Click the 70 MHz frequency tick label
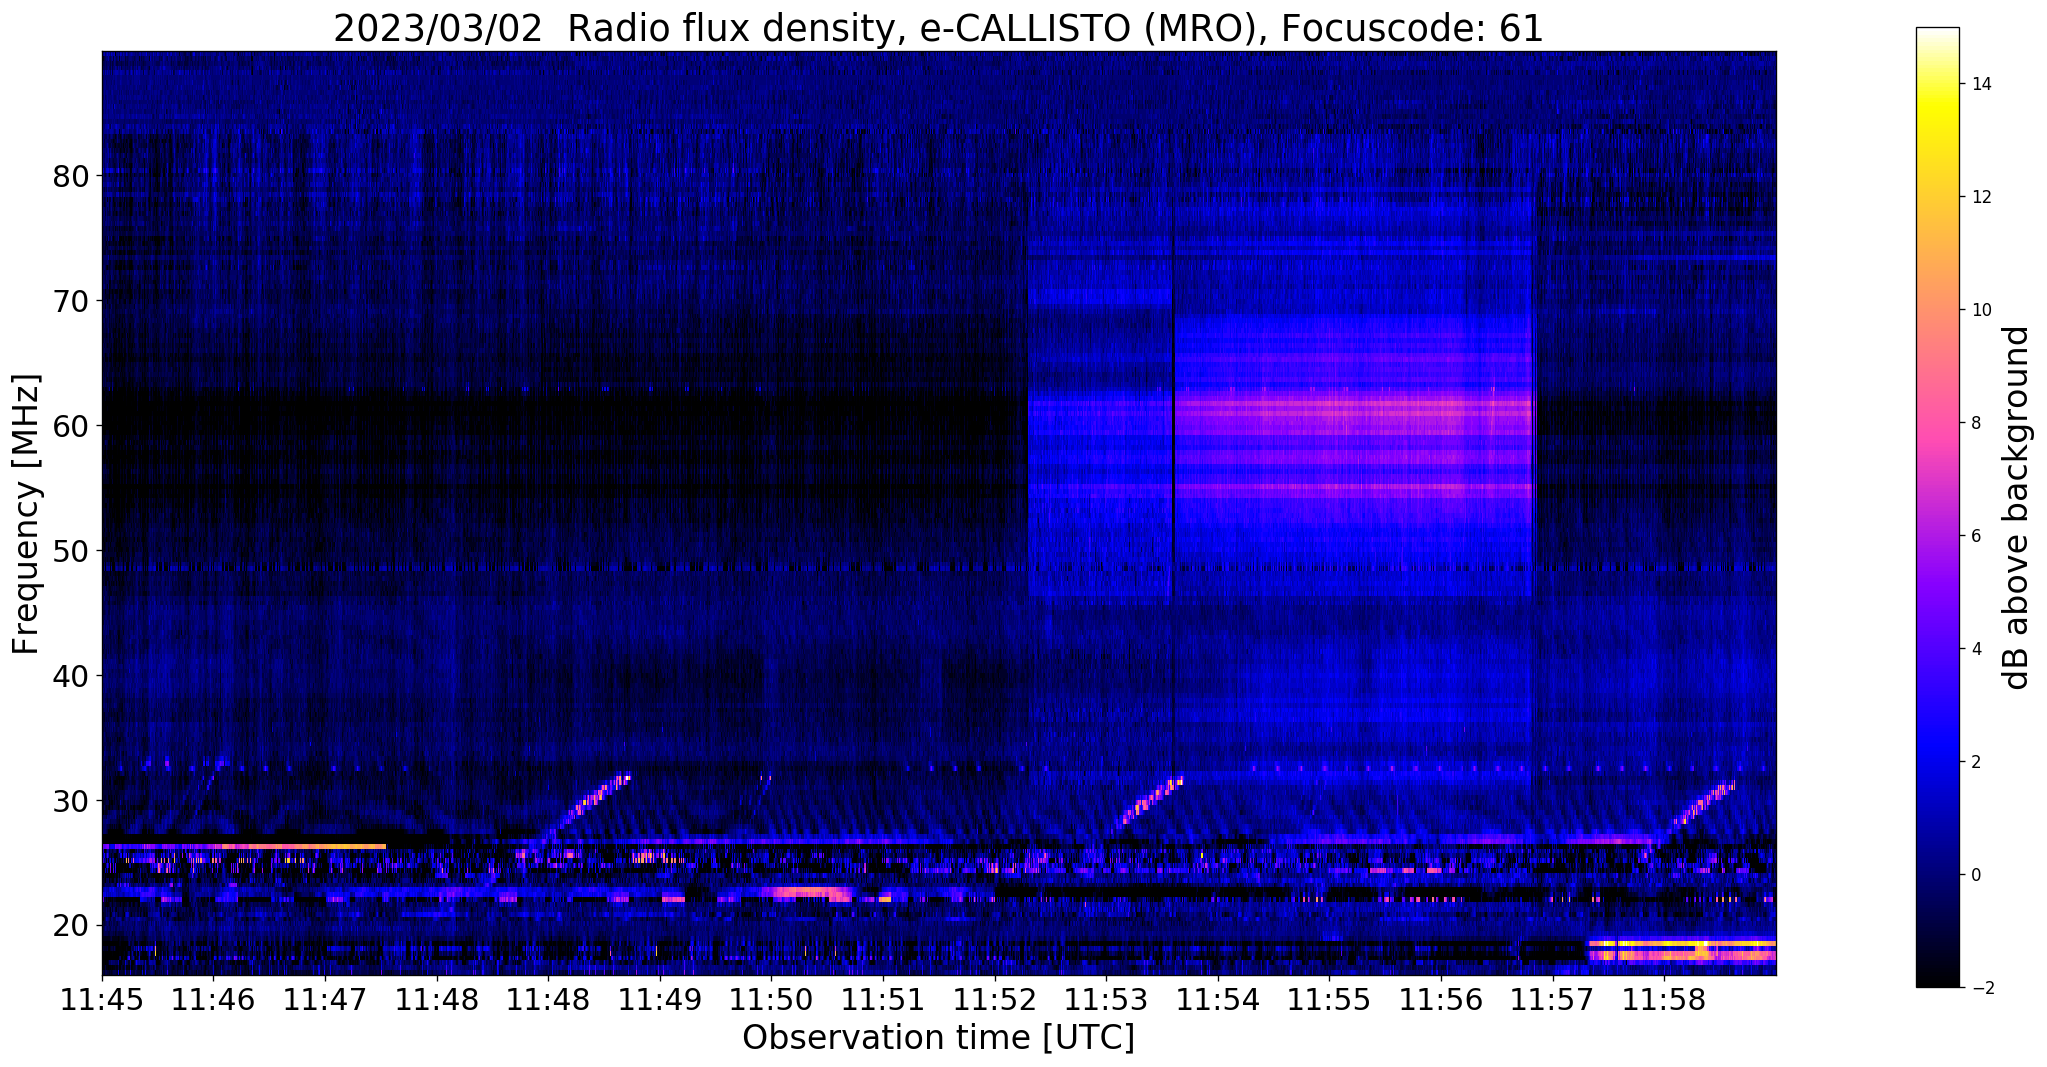Image resolution: width=2047 pixels, height=1067 pixels. (71, 301)
